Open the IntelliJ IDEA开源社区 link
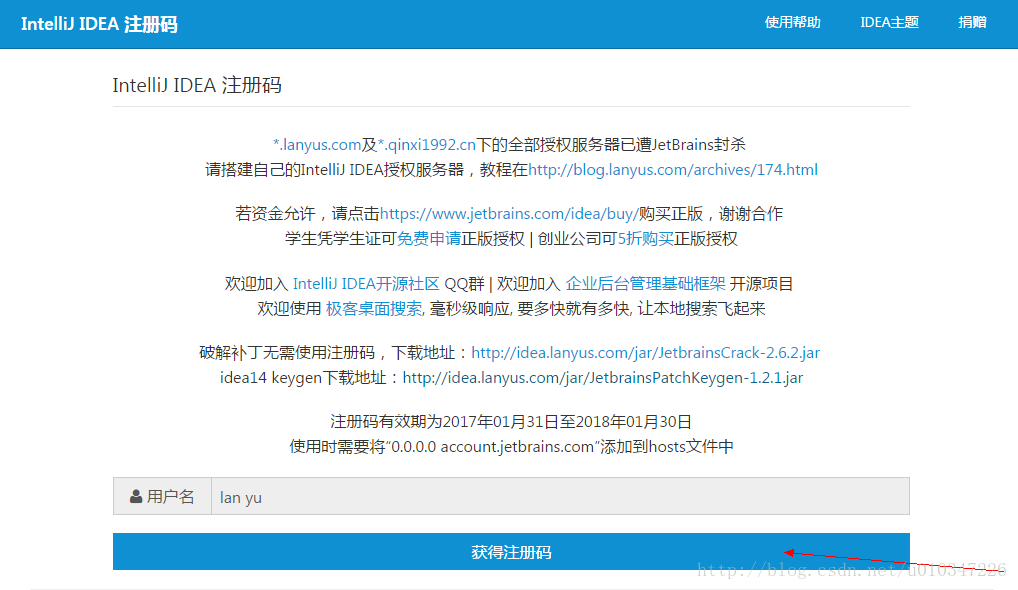The image size is (1018, 590). (366, 284)
